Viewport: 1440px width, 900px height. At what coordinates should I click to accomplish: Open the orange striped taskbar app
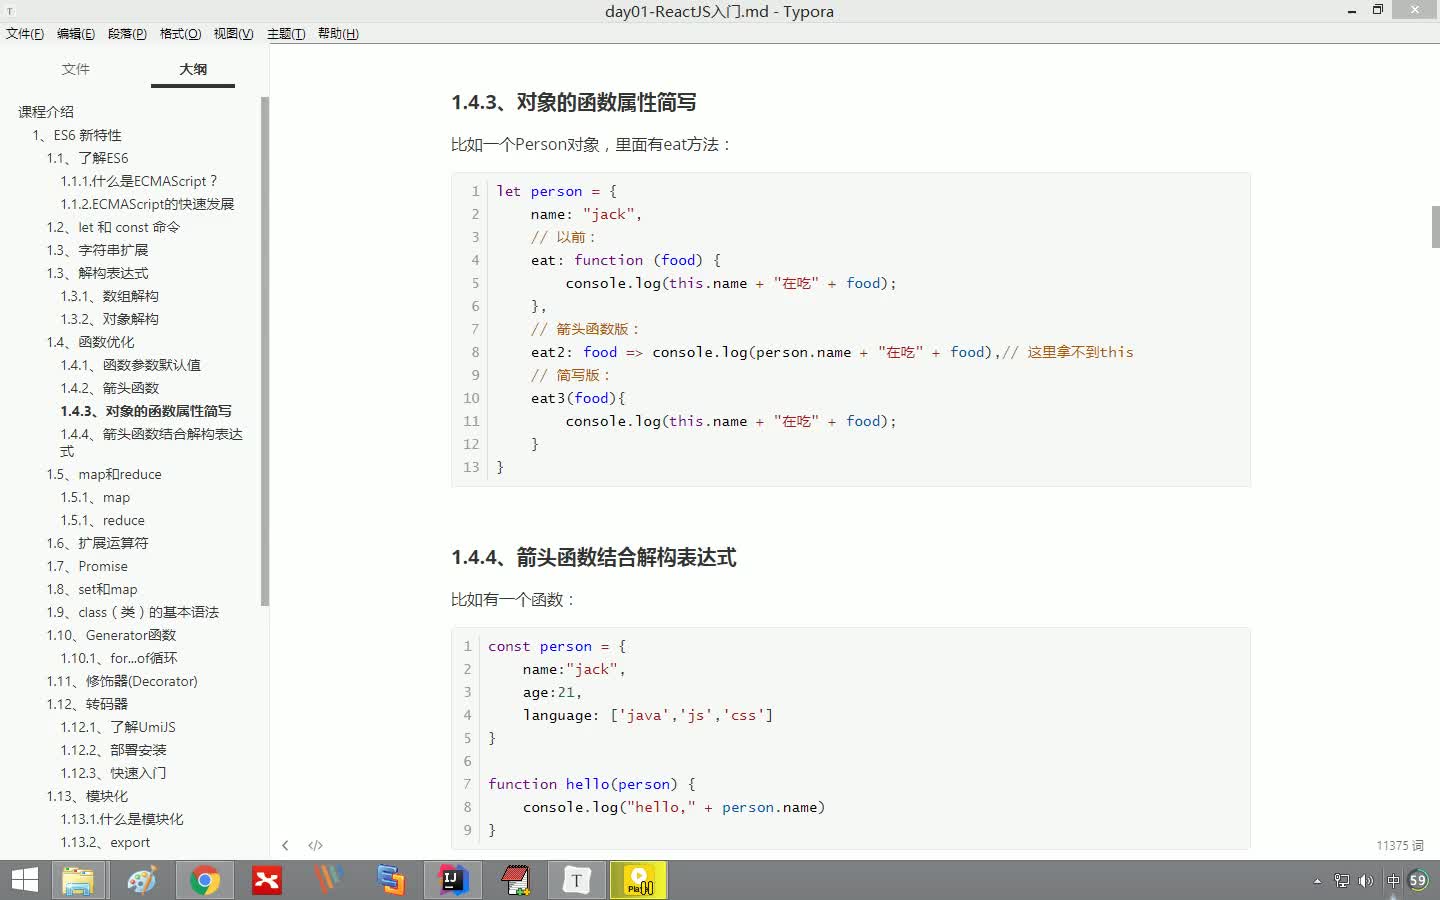[x=328, y=880]
